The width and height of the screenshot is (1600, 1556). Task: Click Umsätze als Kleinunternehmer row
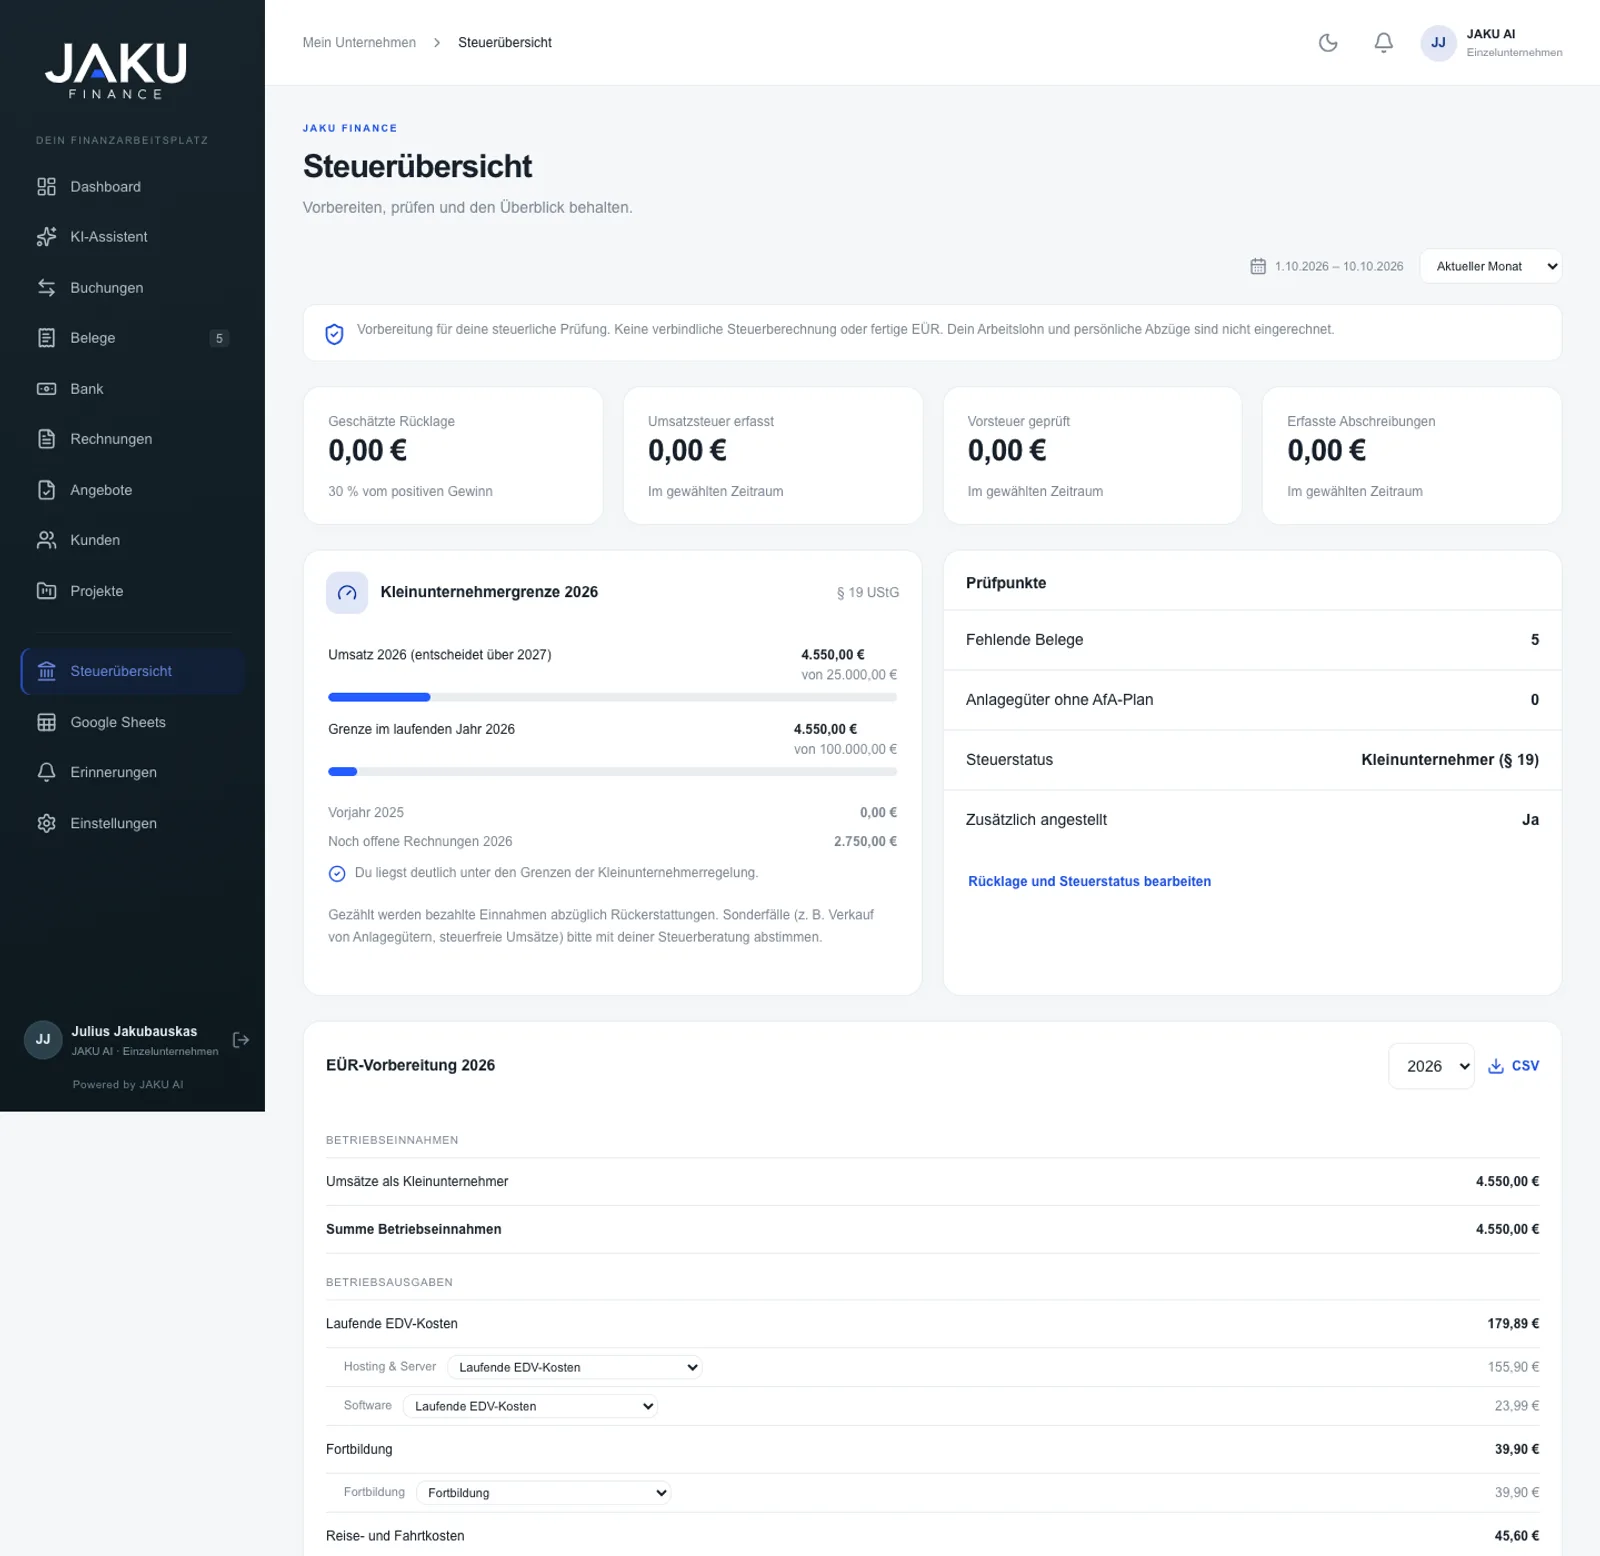pos(932,1182)
